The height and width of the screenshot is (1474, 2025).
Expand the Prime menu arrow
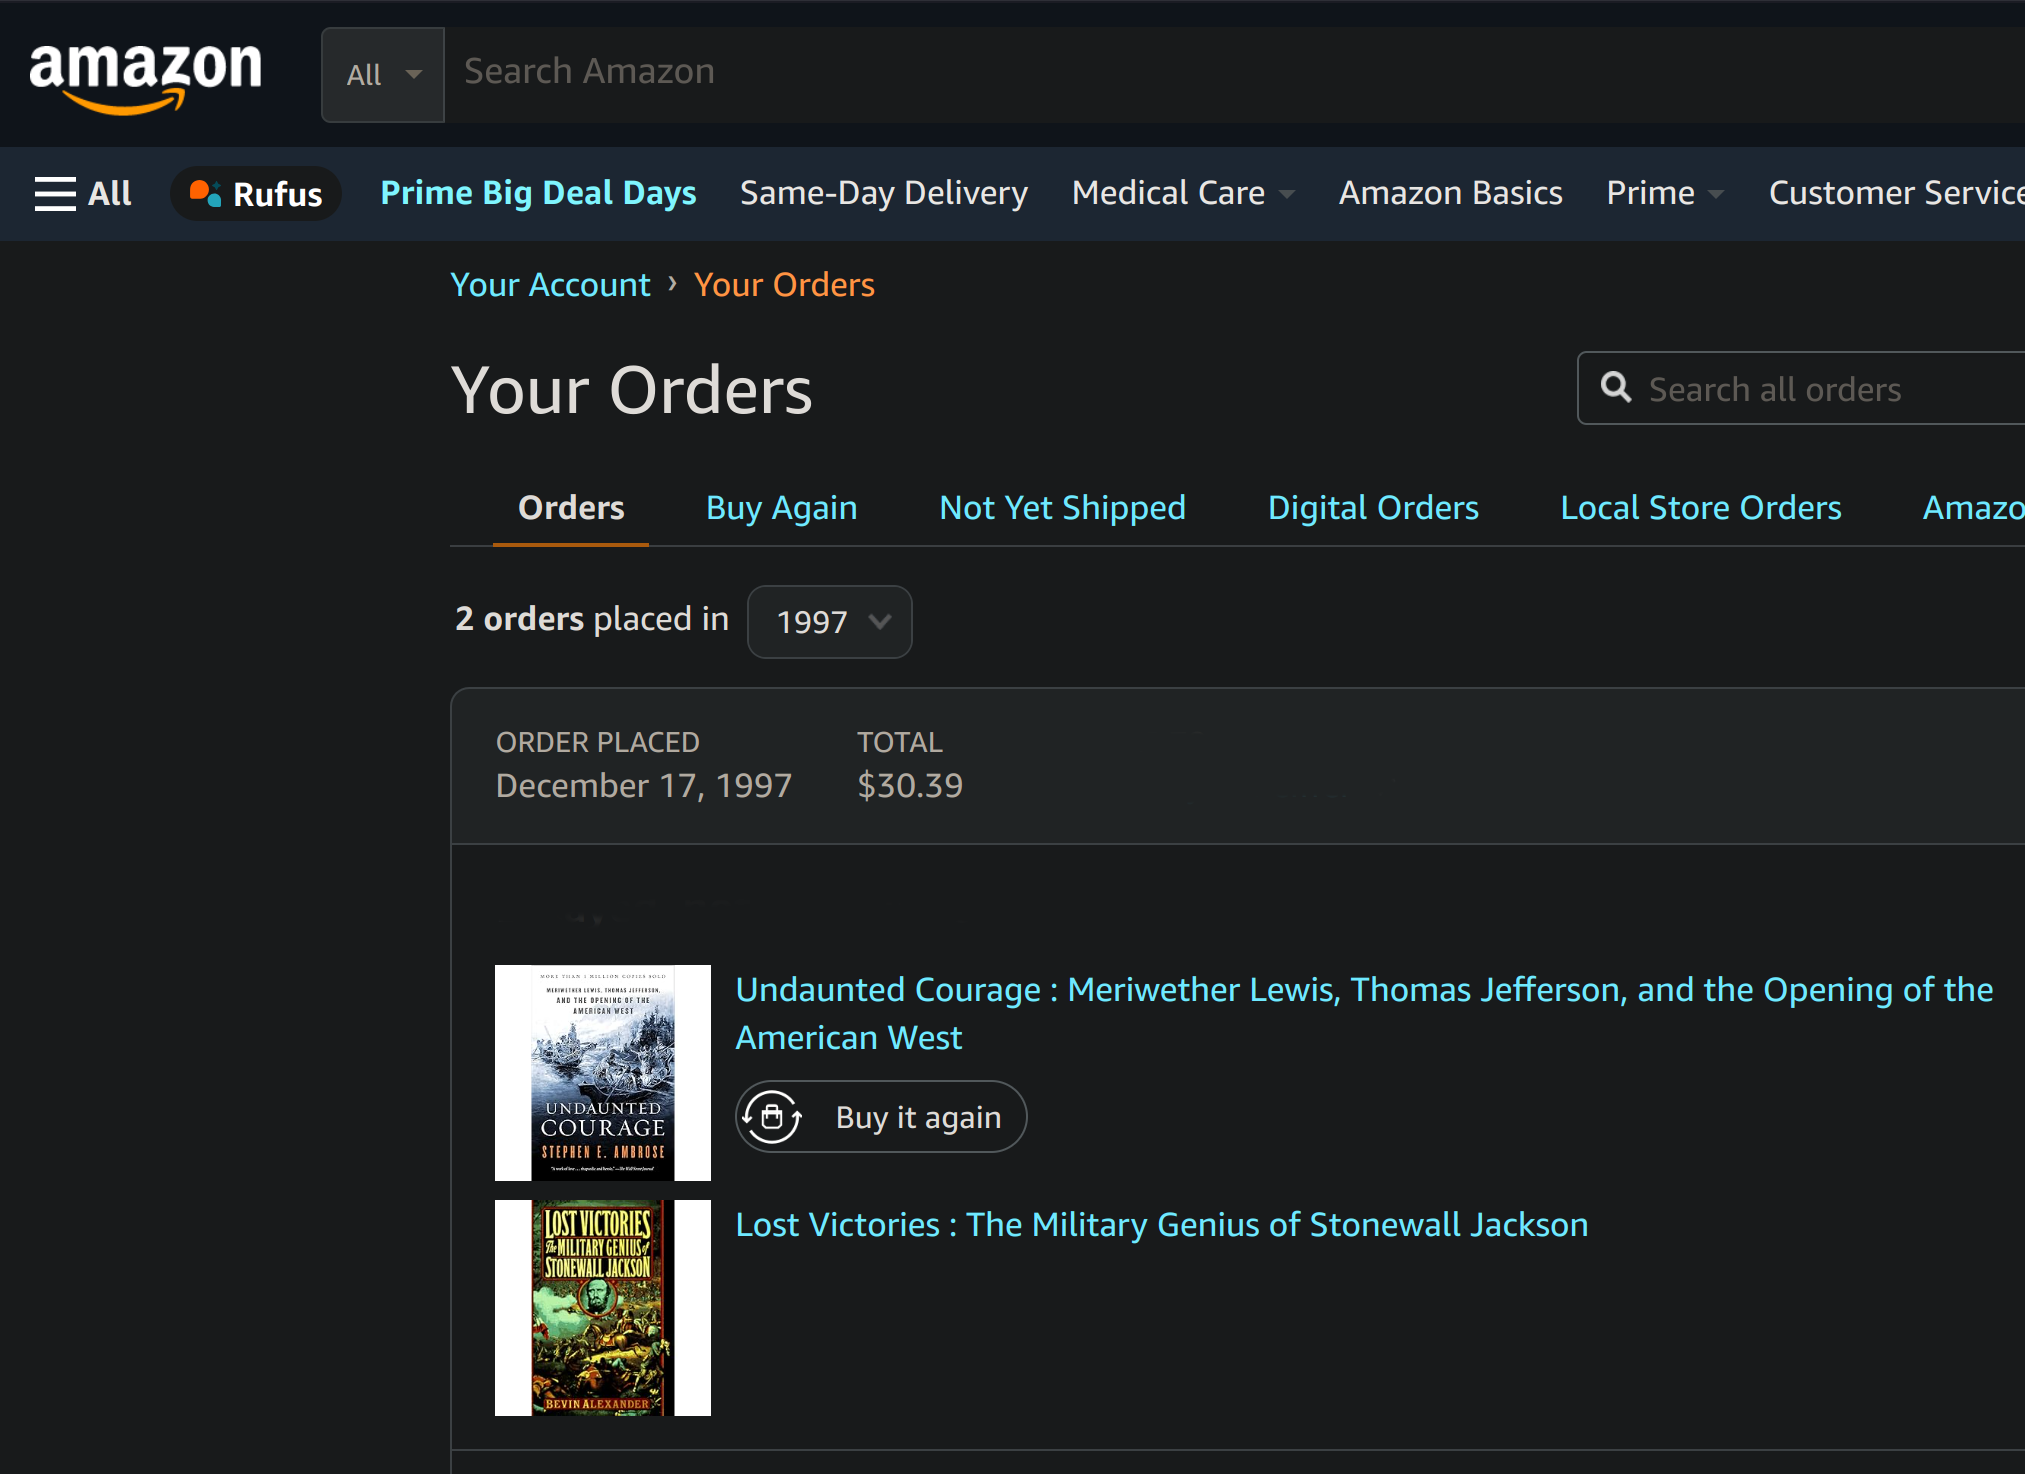(1716, 194)
